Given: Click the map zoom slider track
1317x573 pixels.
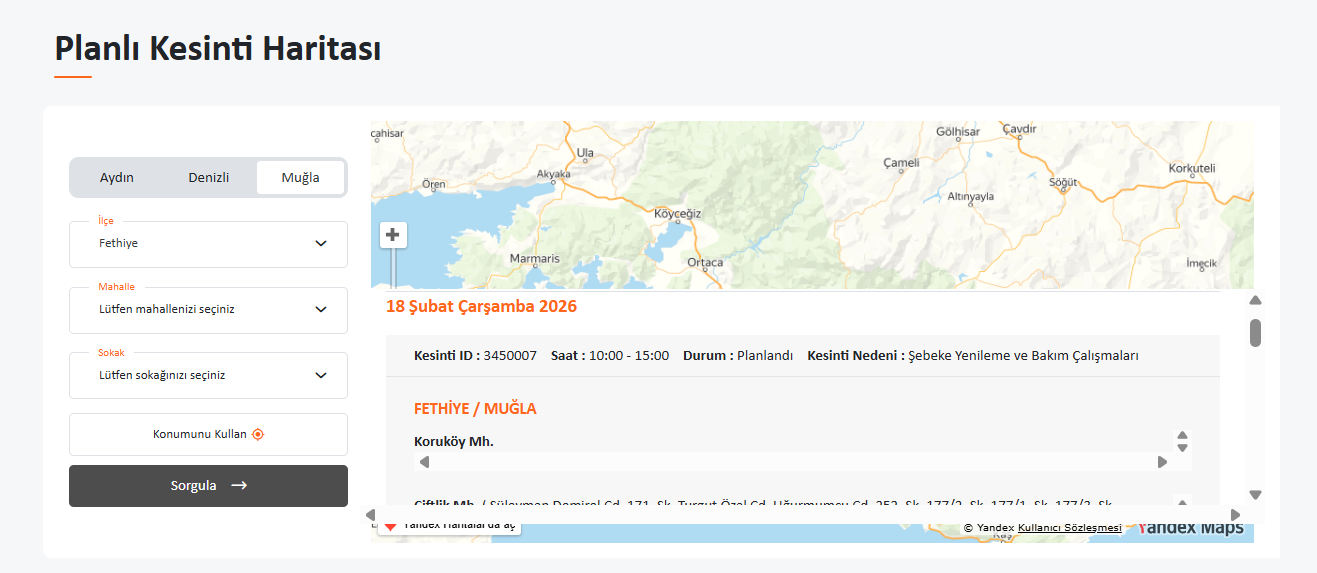Looking at the screenshot, I should click(393, 268).
